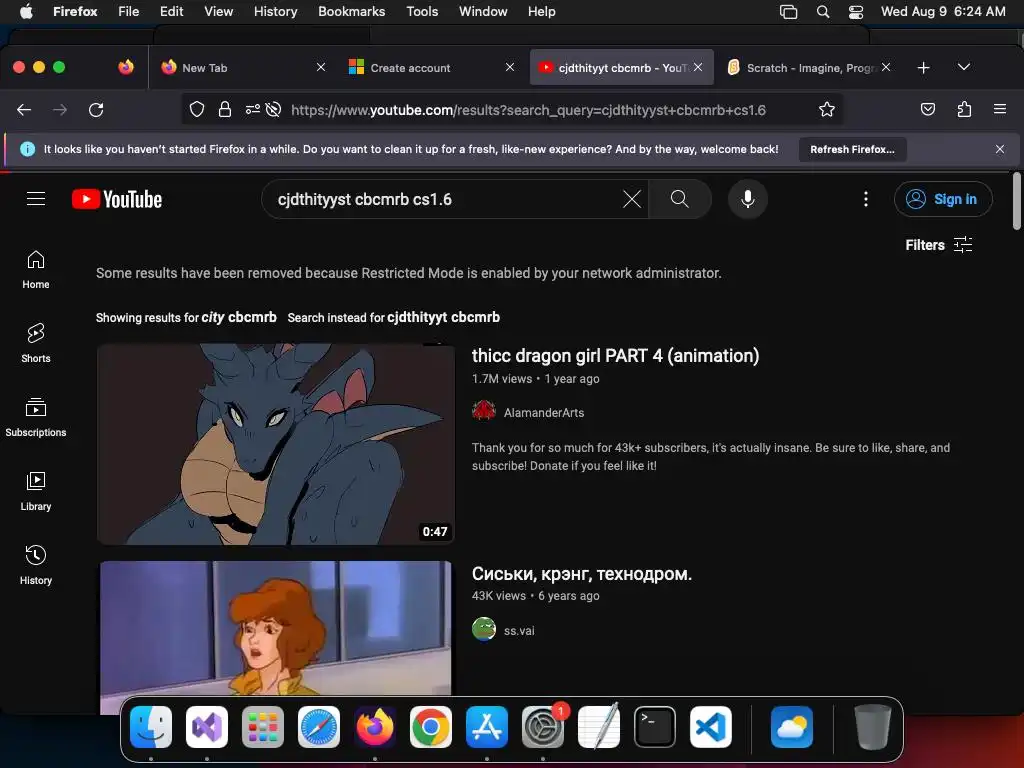Open Firefox View pinned icon
Viewport: 1024px width, 768px height.
[126, 67]
